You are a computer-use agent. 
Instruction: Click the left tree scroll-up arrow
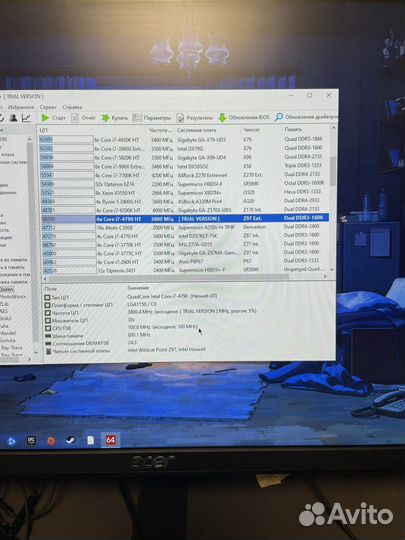(x=30, y=139)
